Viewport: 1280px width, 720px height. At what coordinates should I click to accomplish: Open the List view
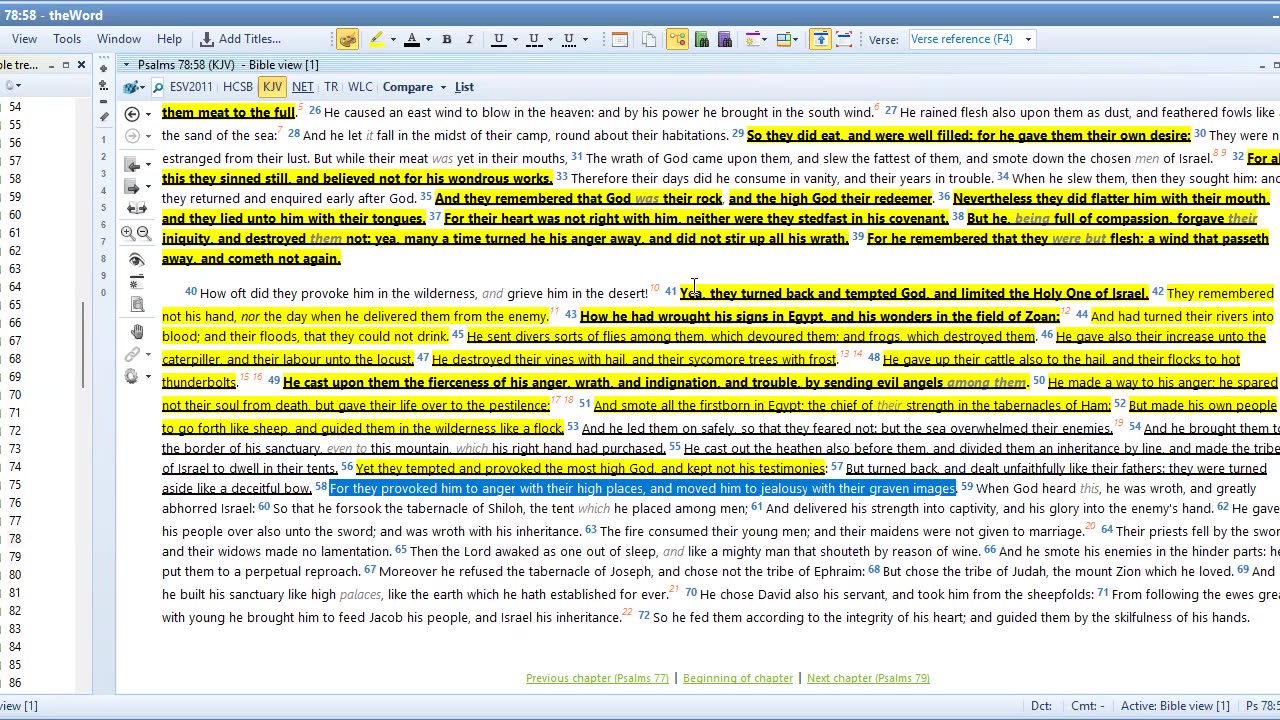point(464,87)
